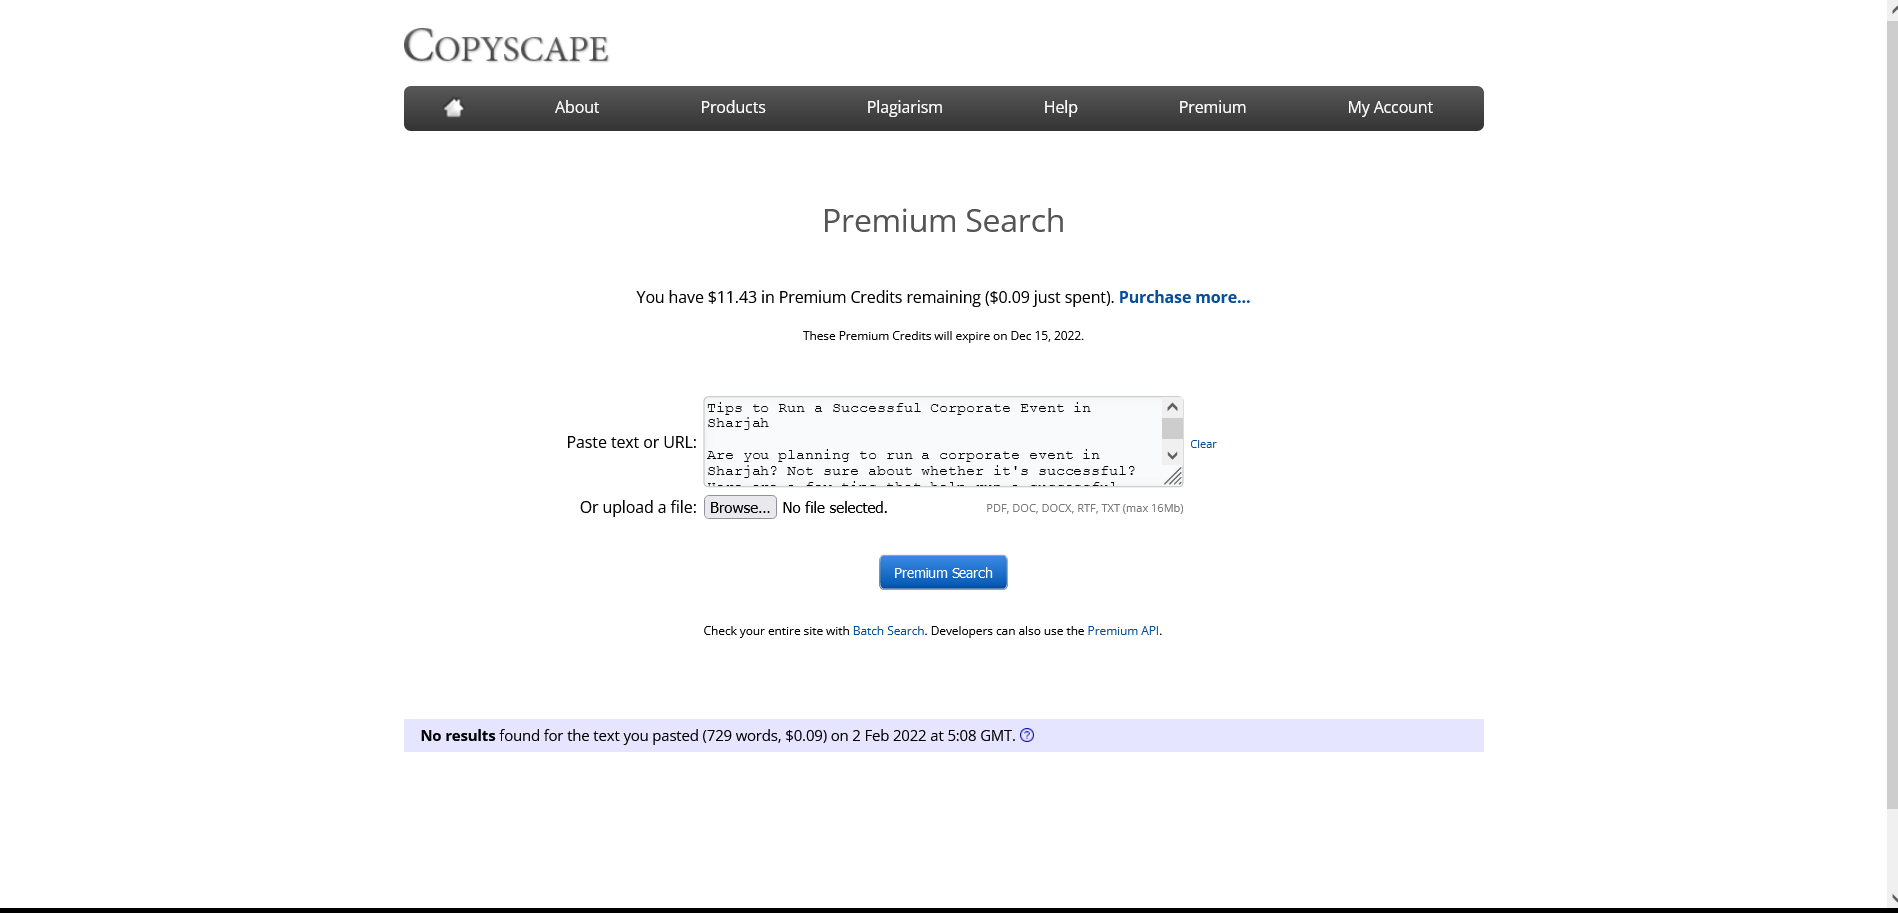Click the textarea scroll up arrow
The image size is (1898, 913).
coord(1172,407)
